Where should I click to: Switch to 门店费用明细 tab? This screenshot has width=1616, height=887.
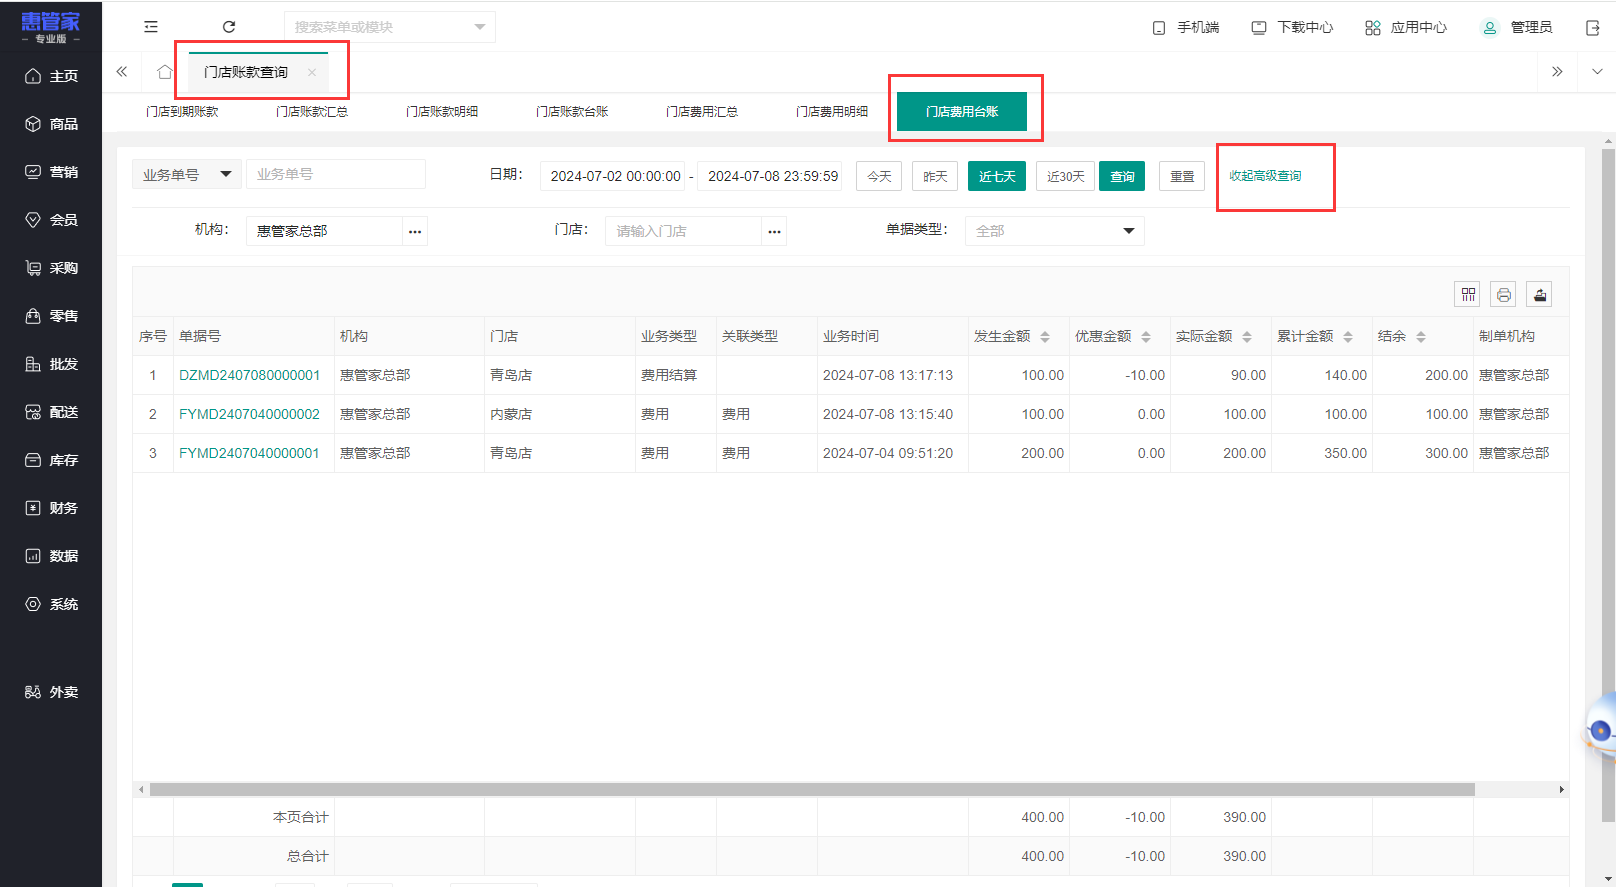pos(832,112)
